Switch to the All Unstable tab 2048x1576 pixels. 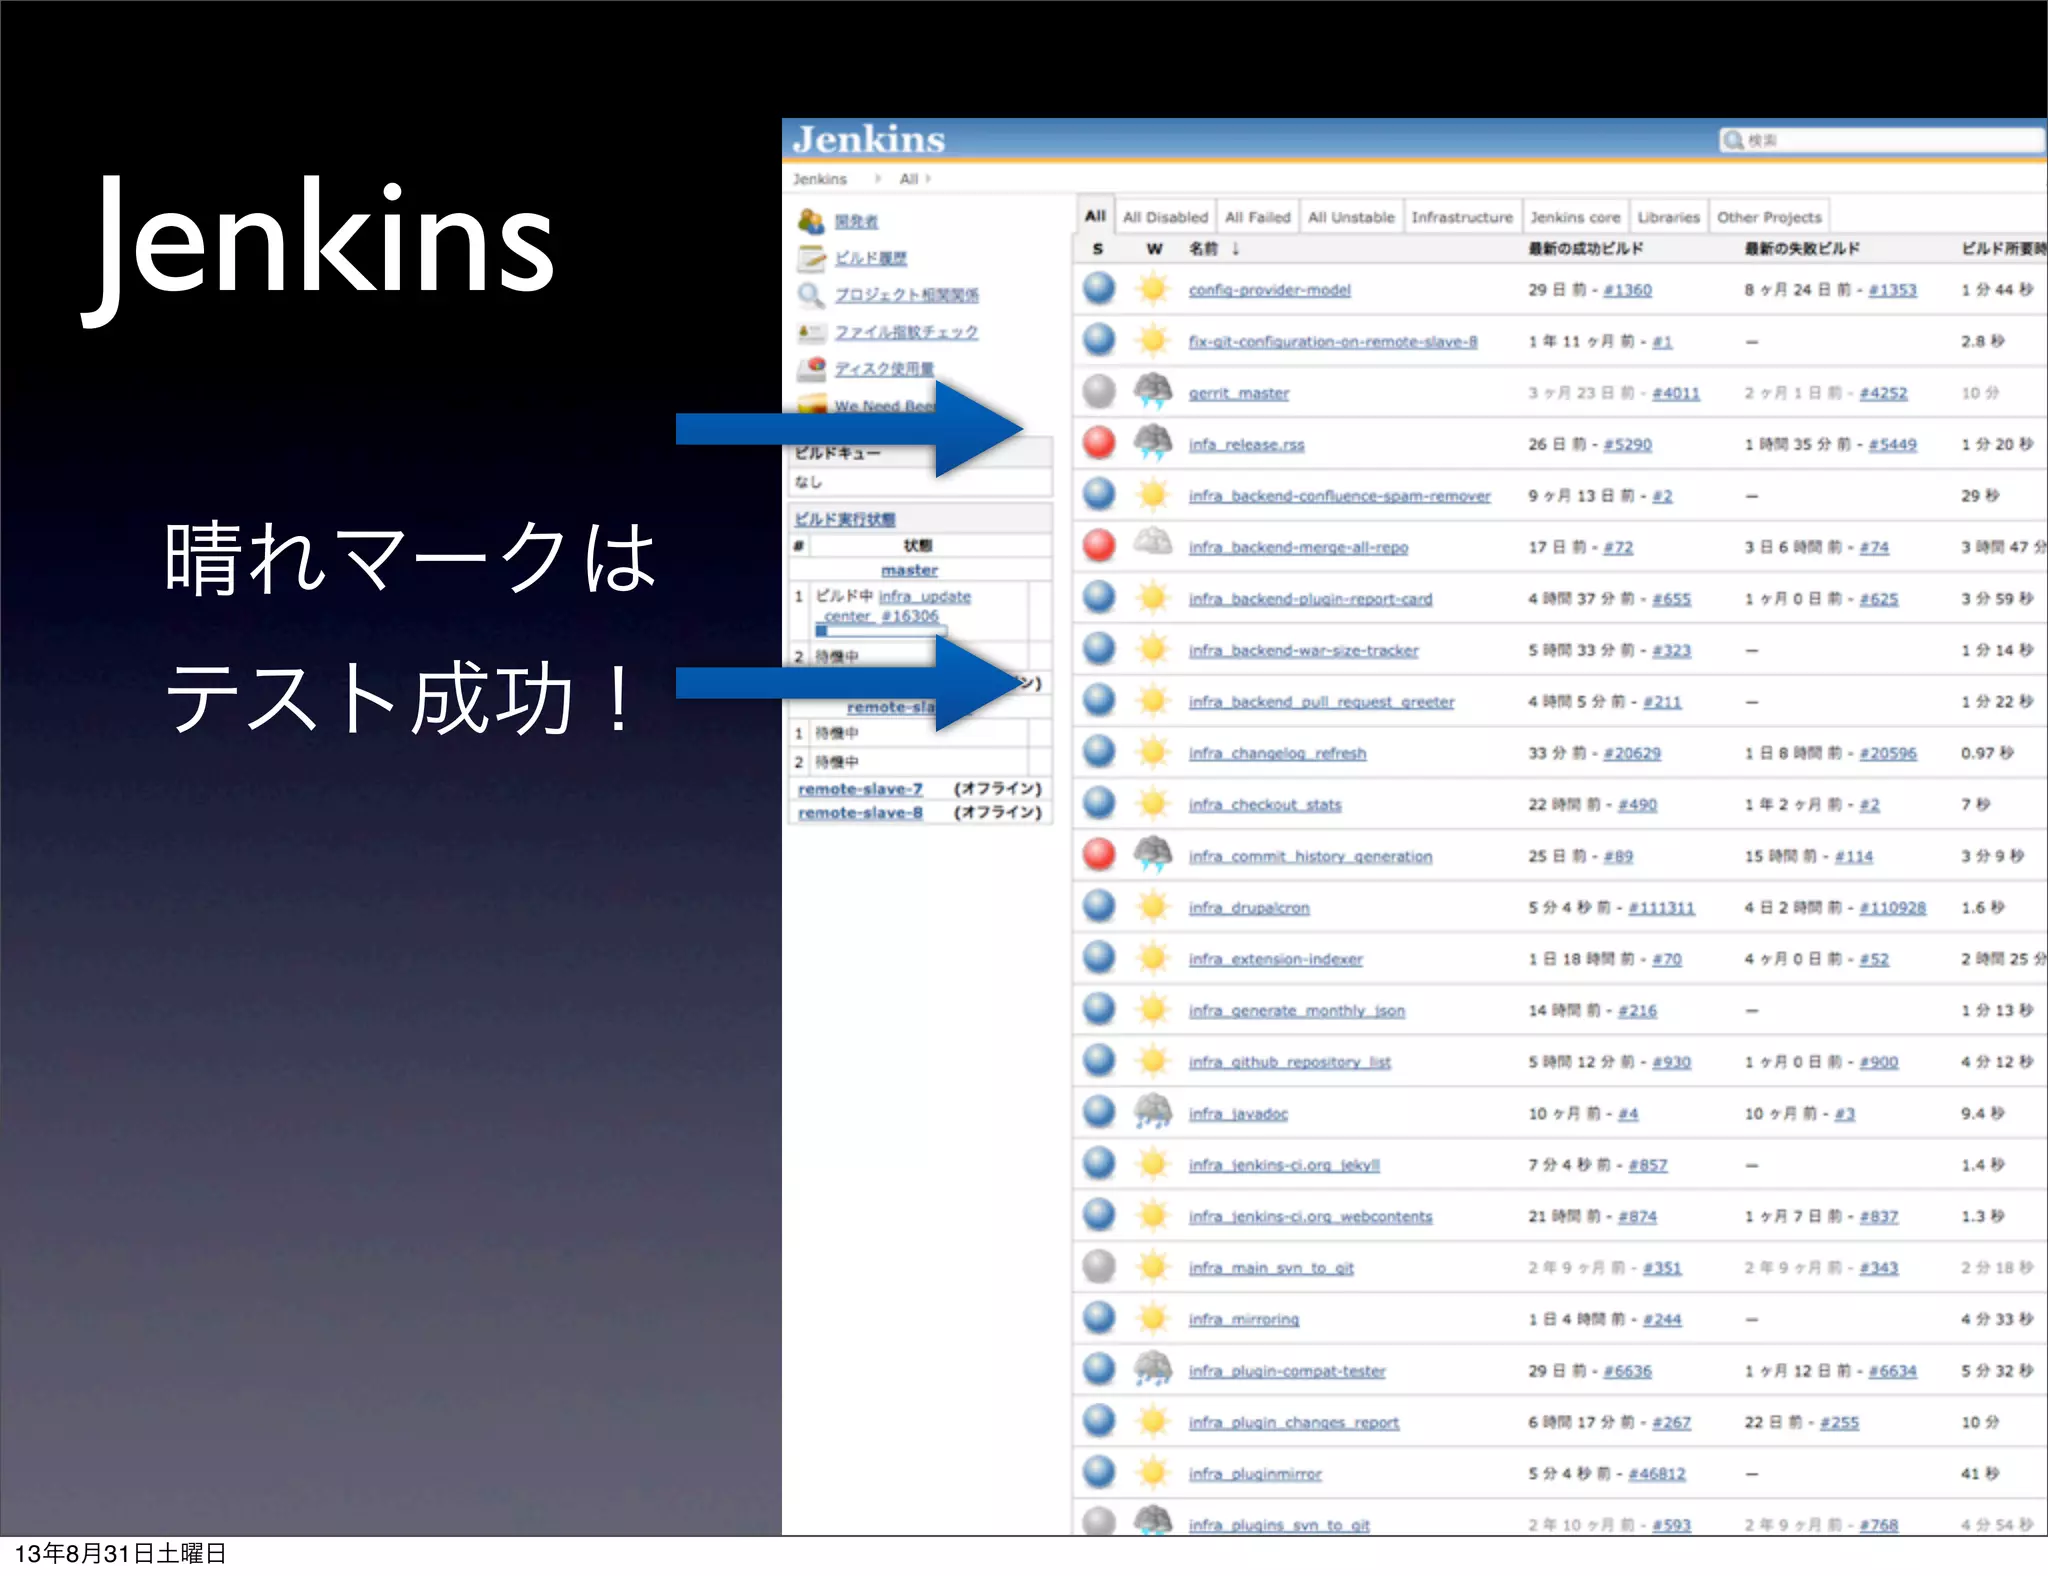click(1351, 217)
